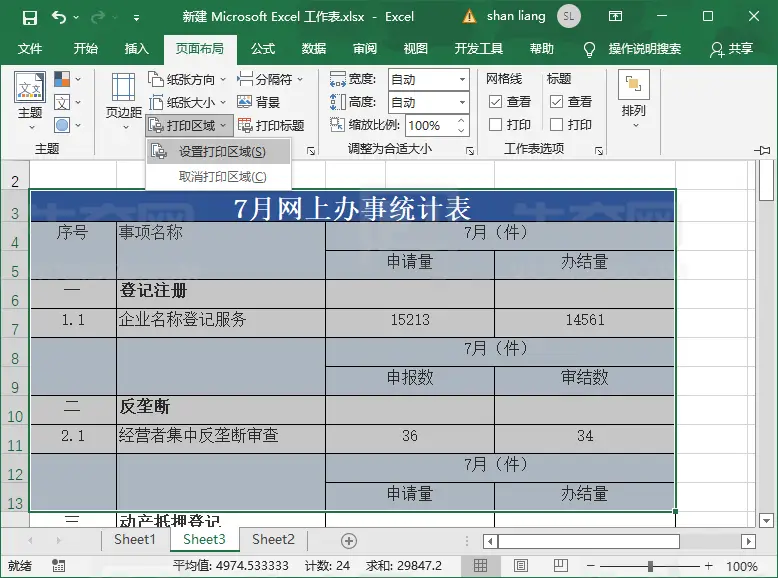Open Page Setup dialog launcher
Image resolution: width=778 pixels, height=578 pixels.
[x=311, y=151]
